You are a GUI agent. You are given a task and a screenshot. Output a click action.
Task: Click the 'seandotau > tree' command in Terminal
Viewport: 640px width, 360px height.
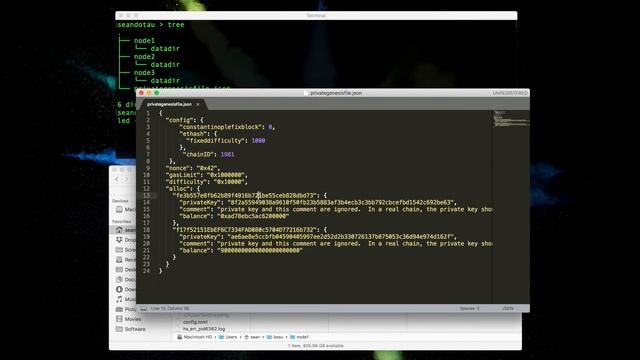point(151,25)
